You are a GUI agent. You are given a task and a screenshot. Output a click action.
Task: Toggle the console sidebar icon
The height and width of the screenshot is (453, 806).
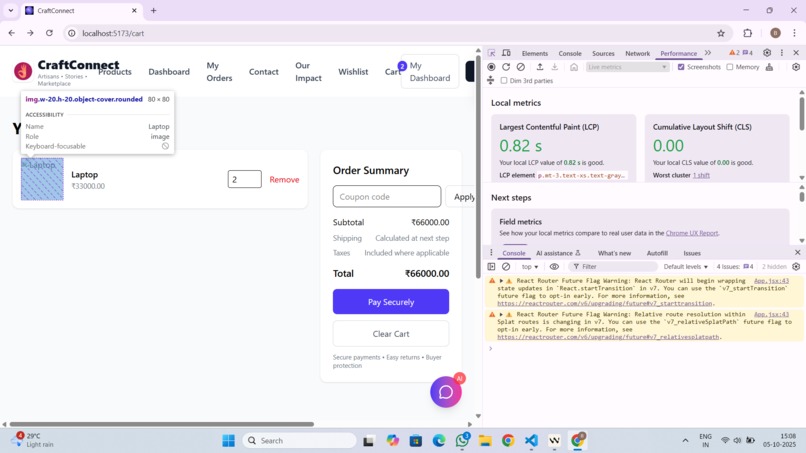tap(491, 266)
